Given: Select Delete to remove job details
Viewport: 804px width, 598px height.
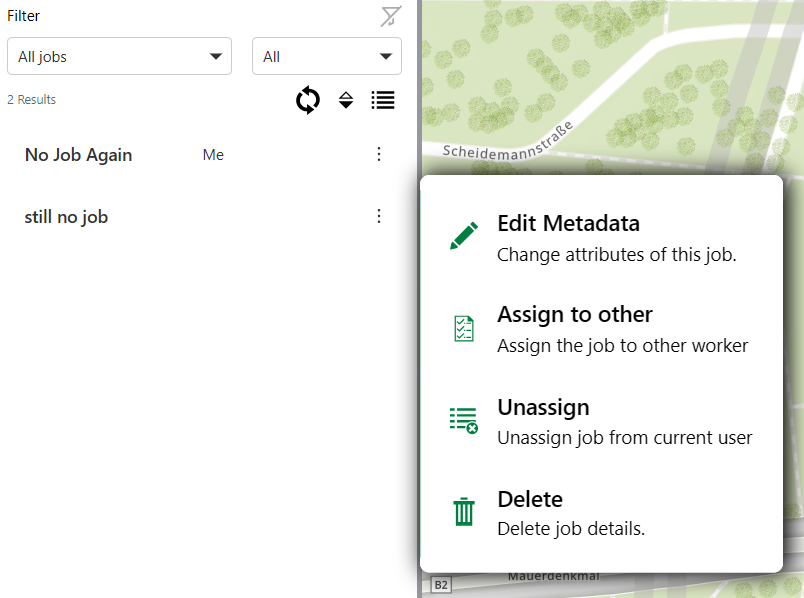Looking at the screenshot, I should (530, 499).
